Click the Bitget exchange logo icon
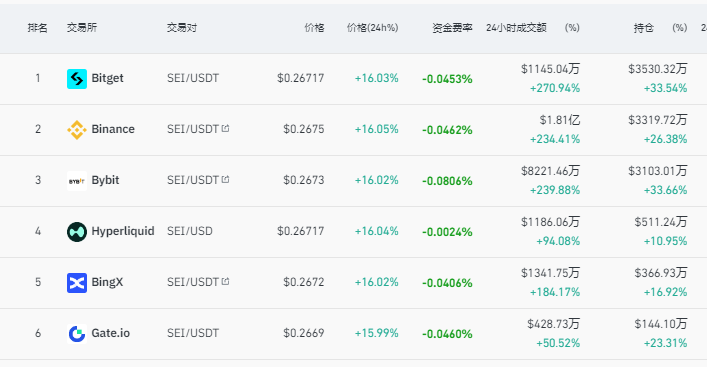The width and height of the screenshot is (707, 367). tap(77, 79)
